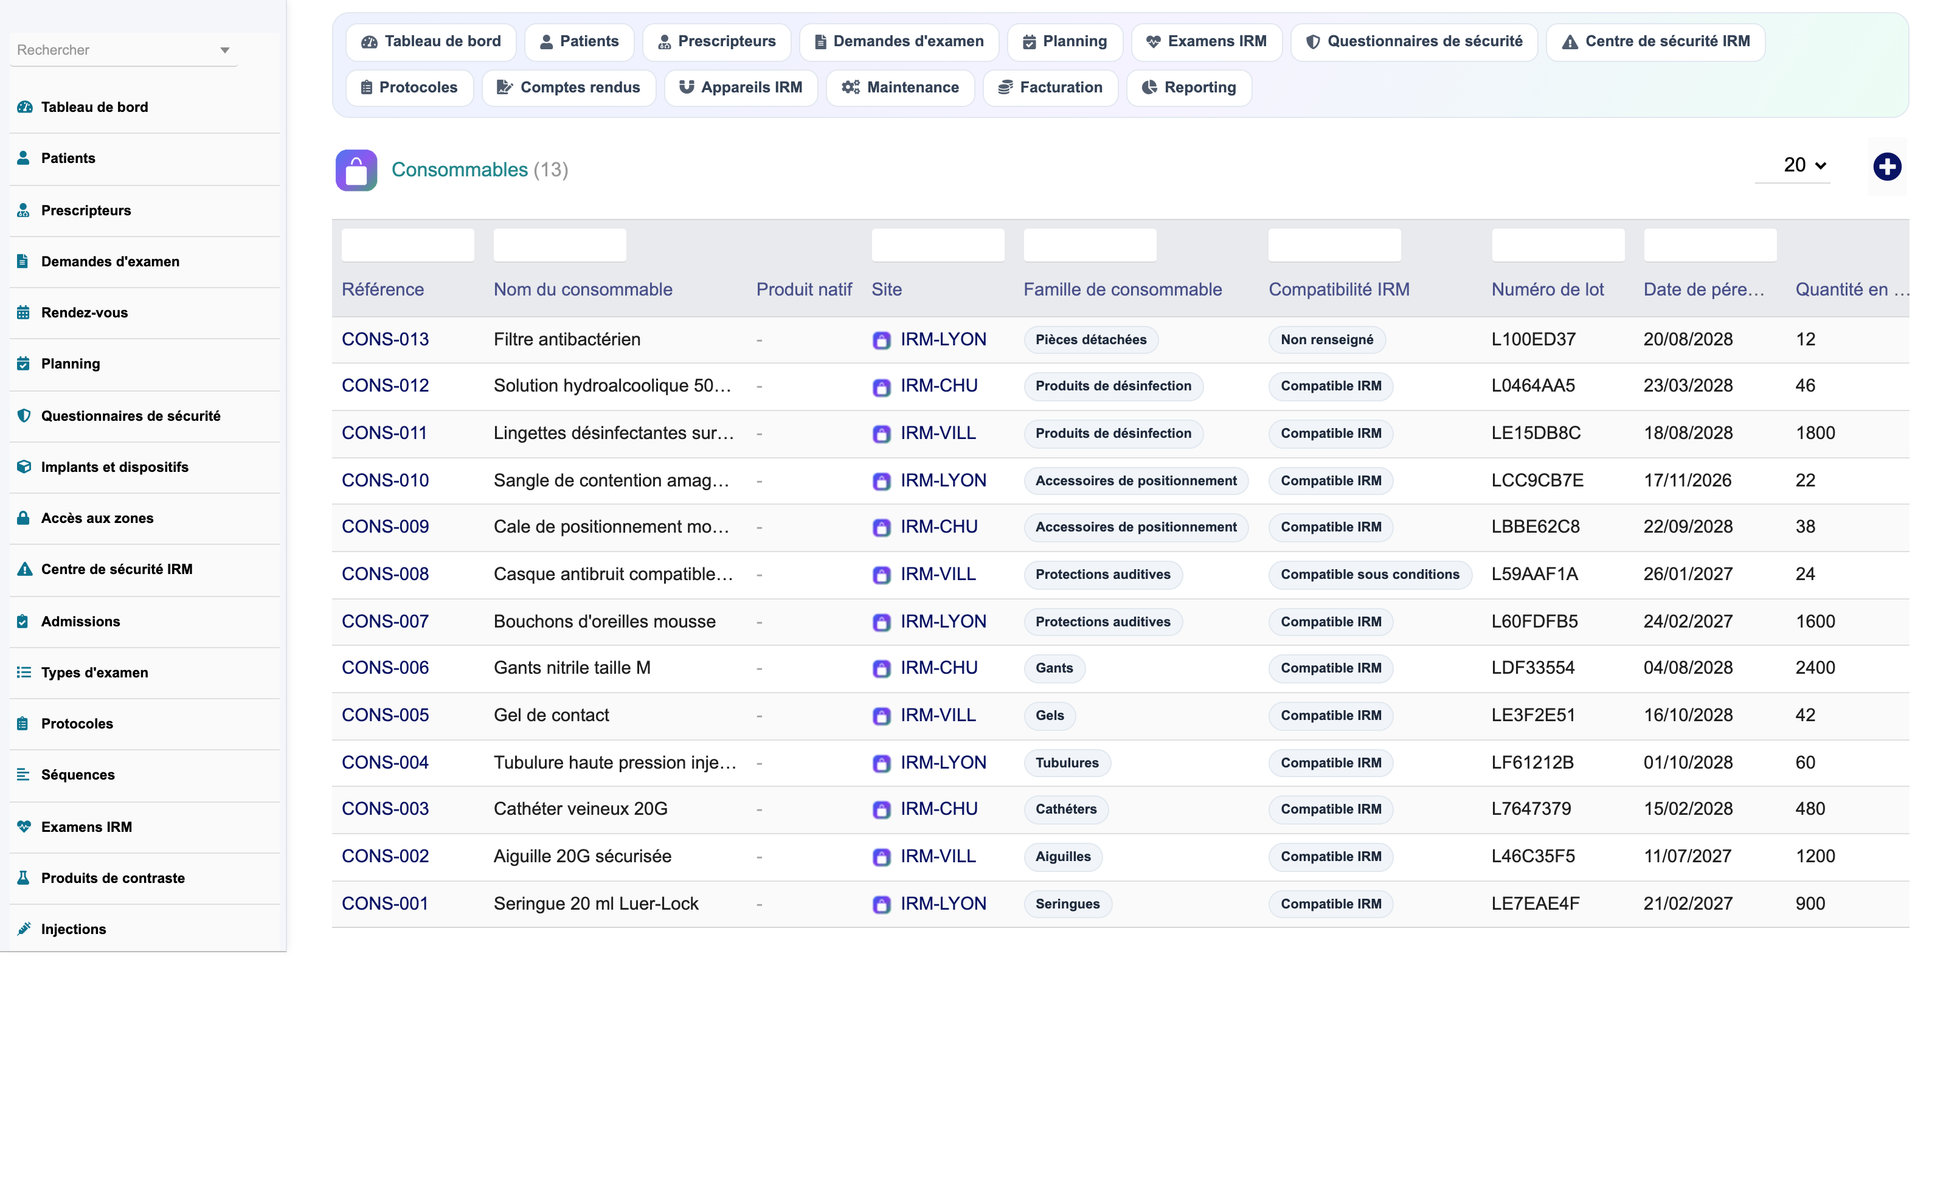This screenshot has width=1946, height=1204.
Task: Click the Pièces détachées family badge
Action: click(x=1091, y=340)
